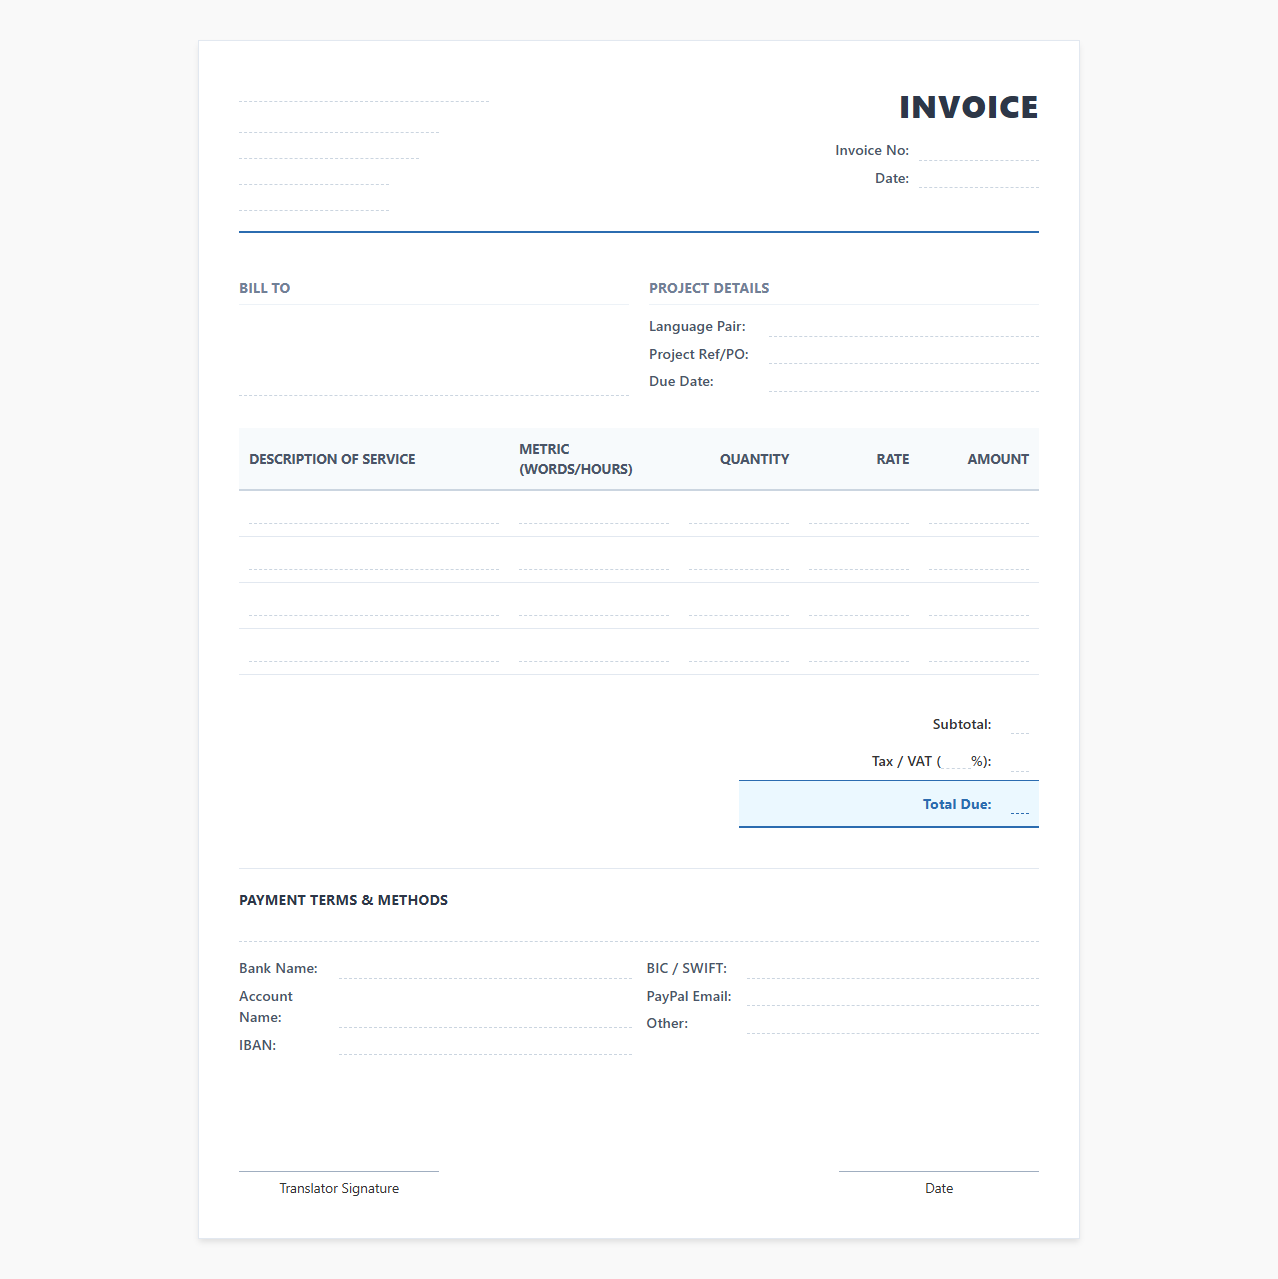Click the payment terms line under heading
Screen dimensions: 1278x1279
coord(639,932)
